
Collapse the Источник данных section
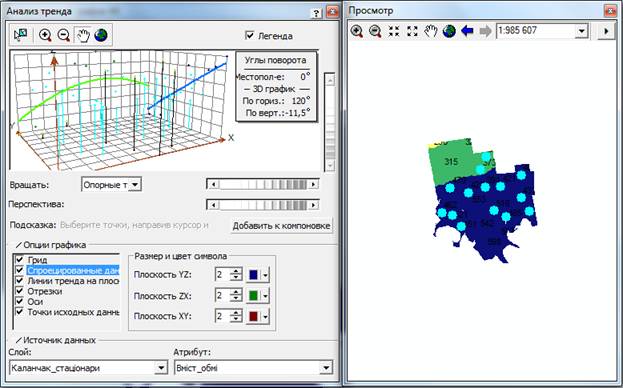click(x=18, y=340)
